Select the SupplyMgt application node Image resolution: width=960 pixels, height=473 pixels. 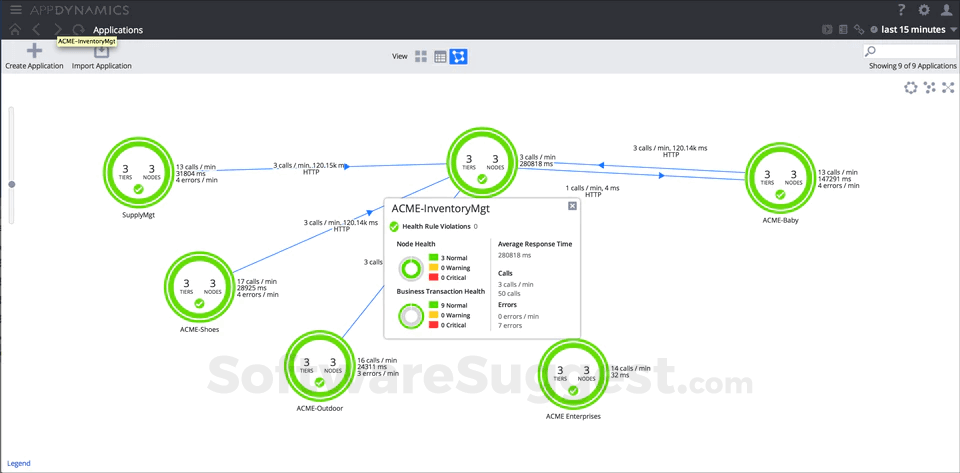[138, 172]
